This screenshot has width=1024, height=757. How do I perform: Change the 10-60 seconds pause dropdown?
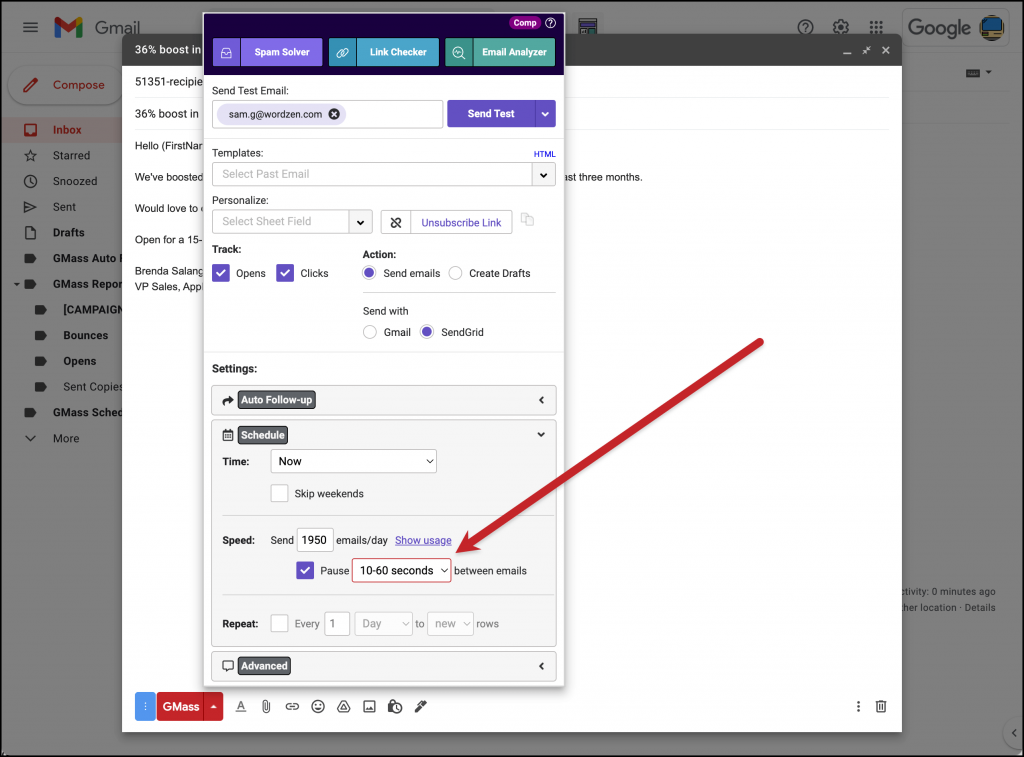pos(401,569)
